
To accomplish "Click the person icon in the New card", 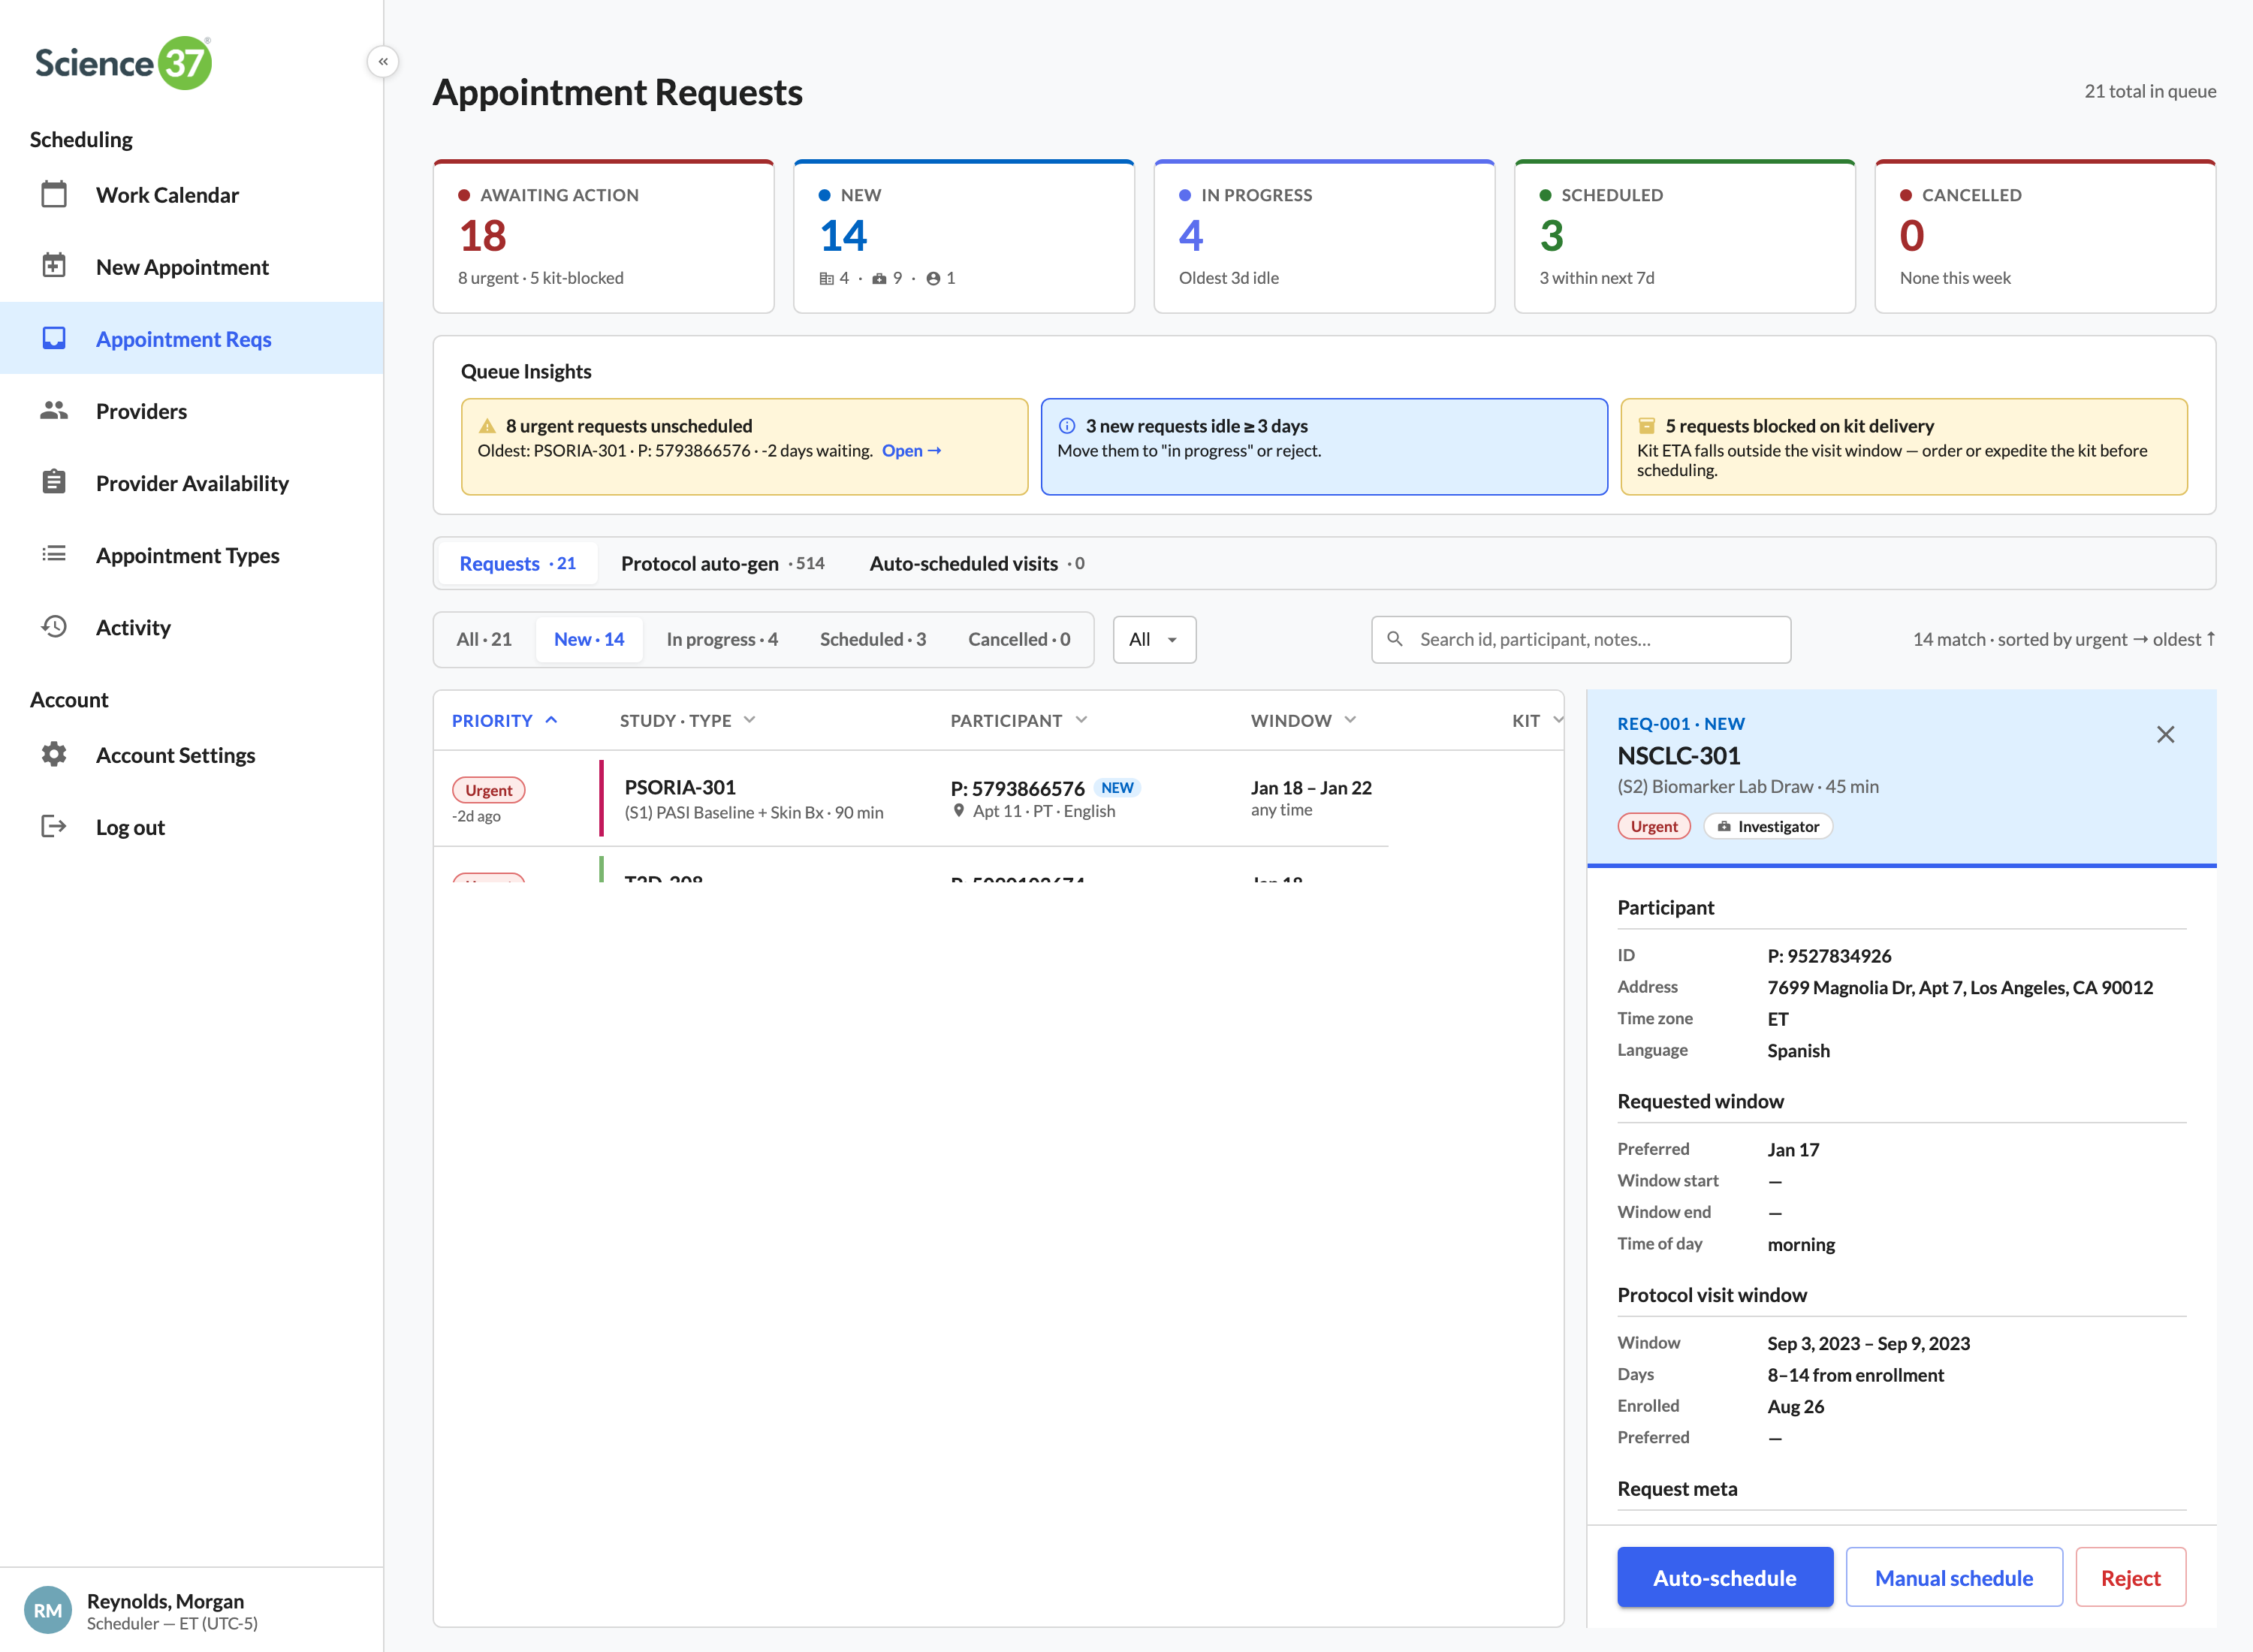I will pyautogui.click(x=933, y=279).
